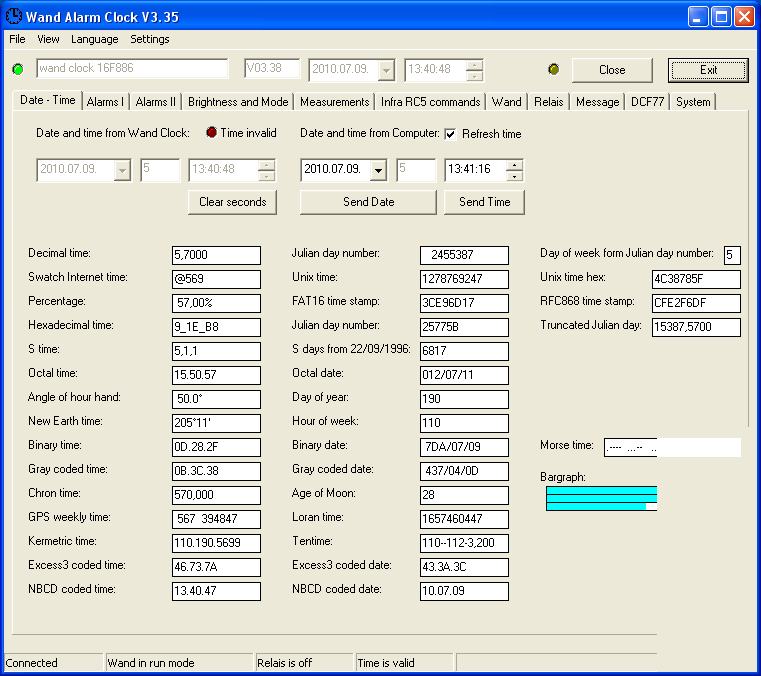
Task: Toggle the Refresh time checkbox
Action: (x=450, y=134)
